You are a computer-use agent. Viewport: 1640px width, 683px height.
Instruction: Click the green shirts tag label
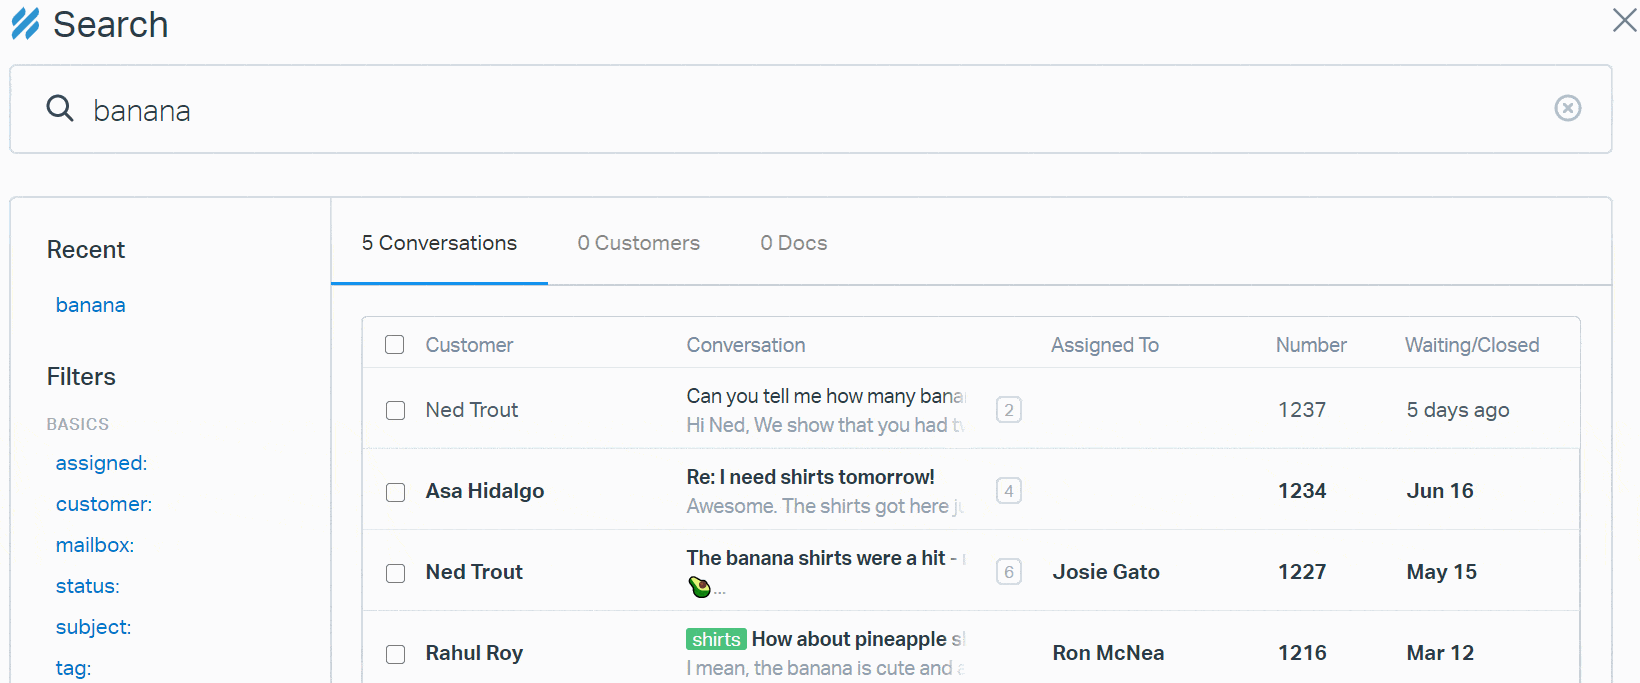click(x=716, y=639)
